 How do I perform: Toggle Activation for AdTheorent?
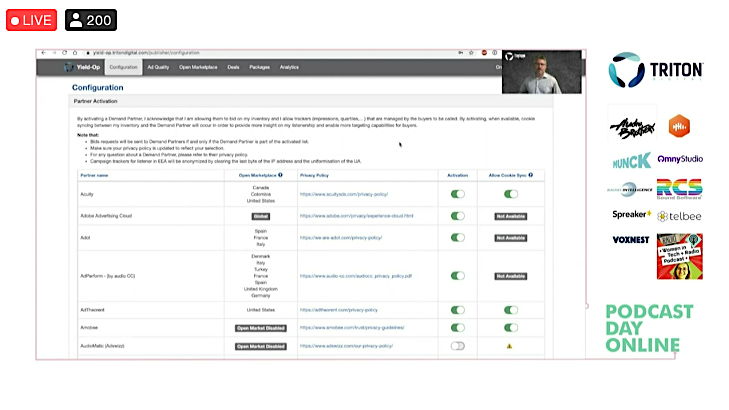point(457,310)
